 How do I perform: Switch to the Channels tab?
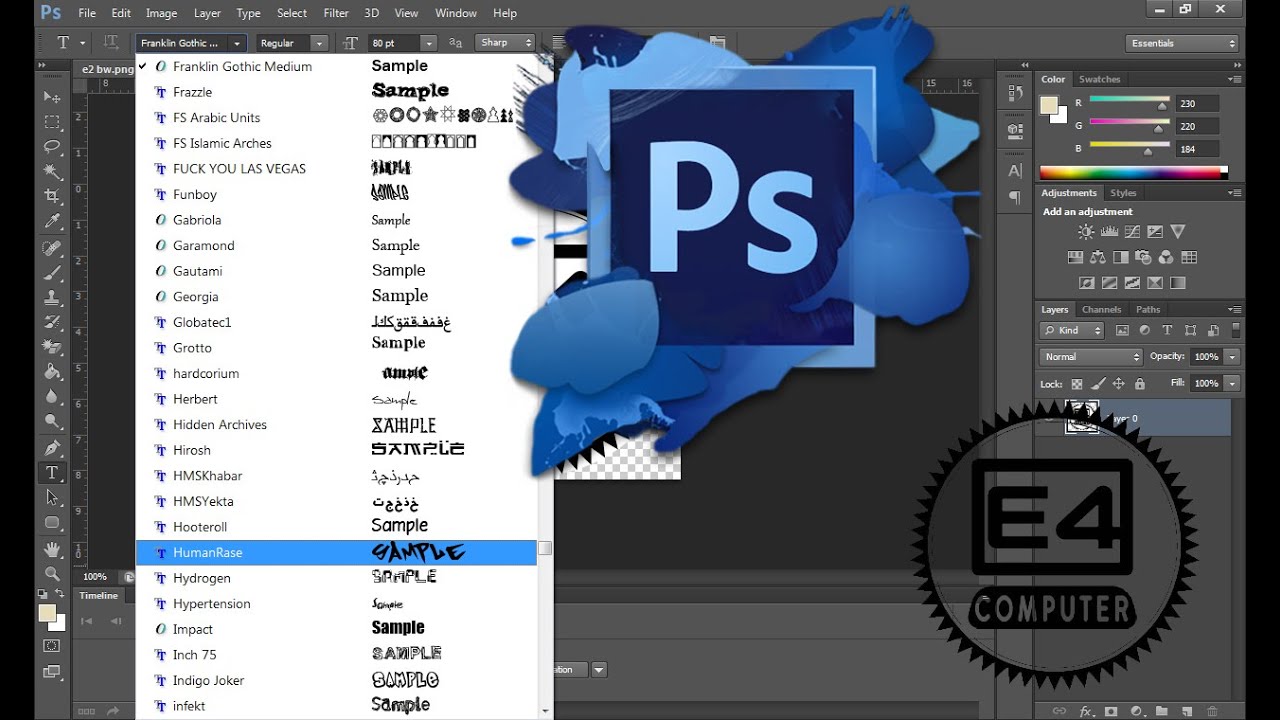click(x=1101, y=309)
